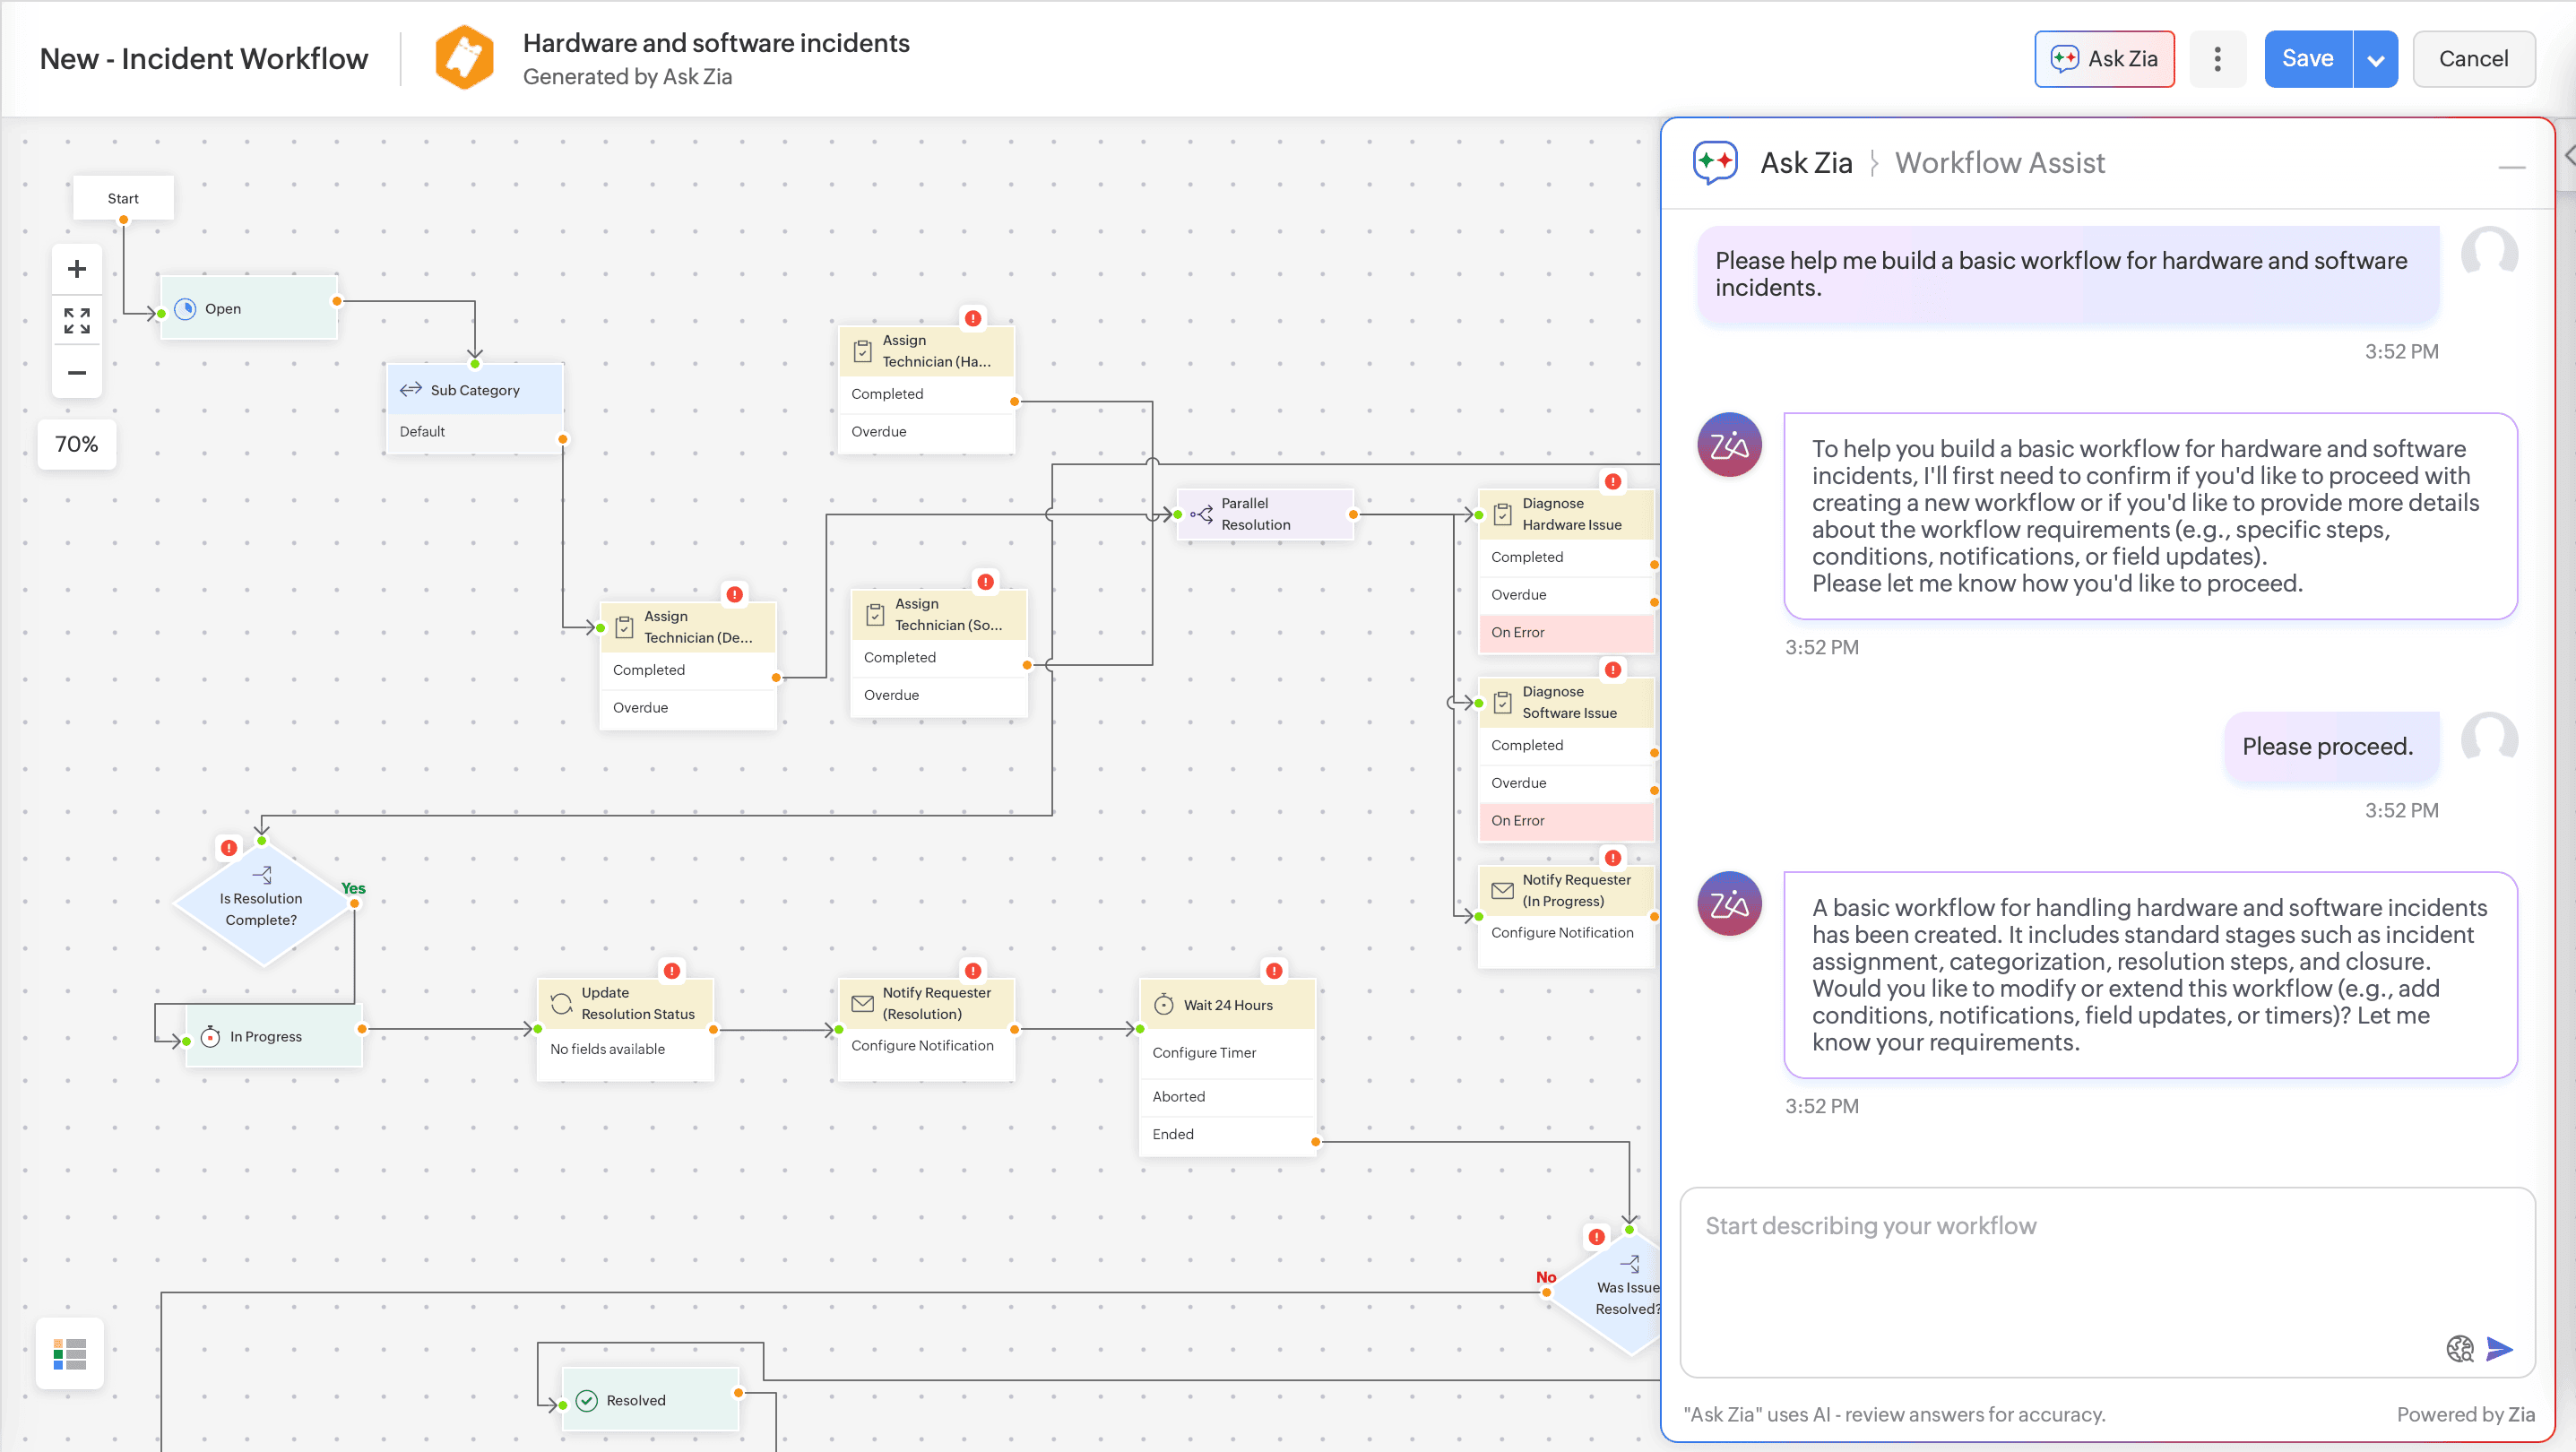Click the Ask Zia breadcrumb in panel header
The width and height of the screenshot is (2576, 1452).
(x=1806, y=162)
